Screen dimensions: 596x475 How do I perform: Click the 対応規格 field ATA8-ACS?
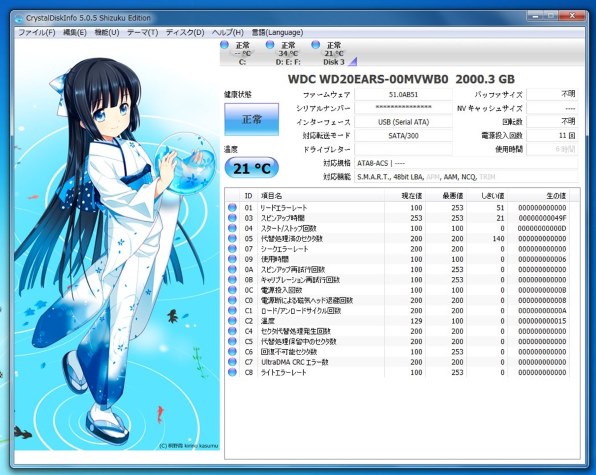click(x=466, y=163)
